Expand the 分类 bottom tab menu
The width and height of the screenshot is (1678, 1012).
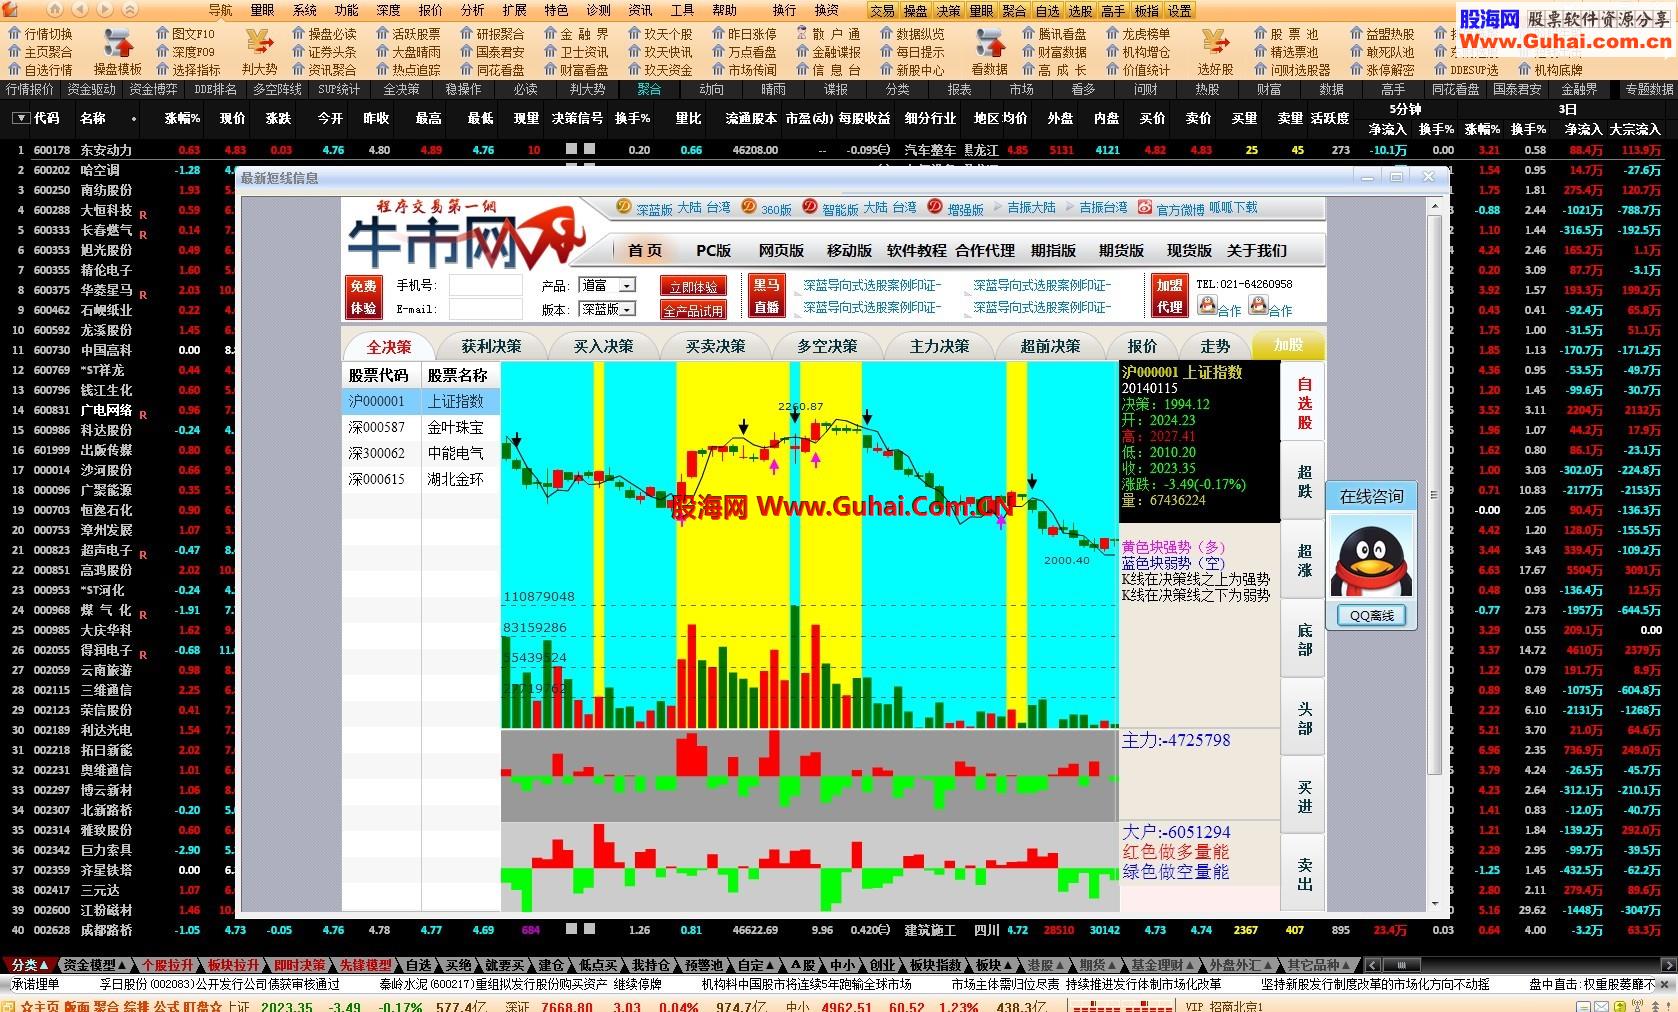click(x=30, y=965)
